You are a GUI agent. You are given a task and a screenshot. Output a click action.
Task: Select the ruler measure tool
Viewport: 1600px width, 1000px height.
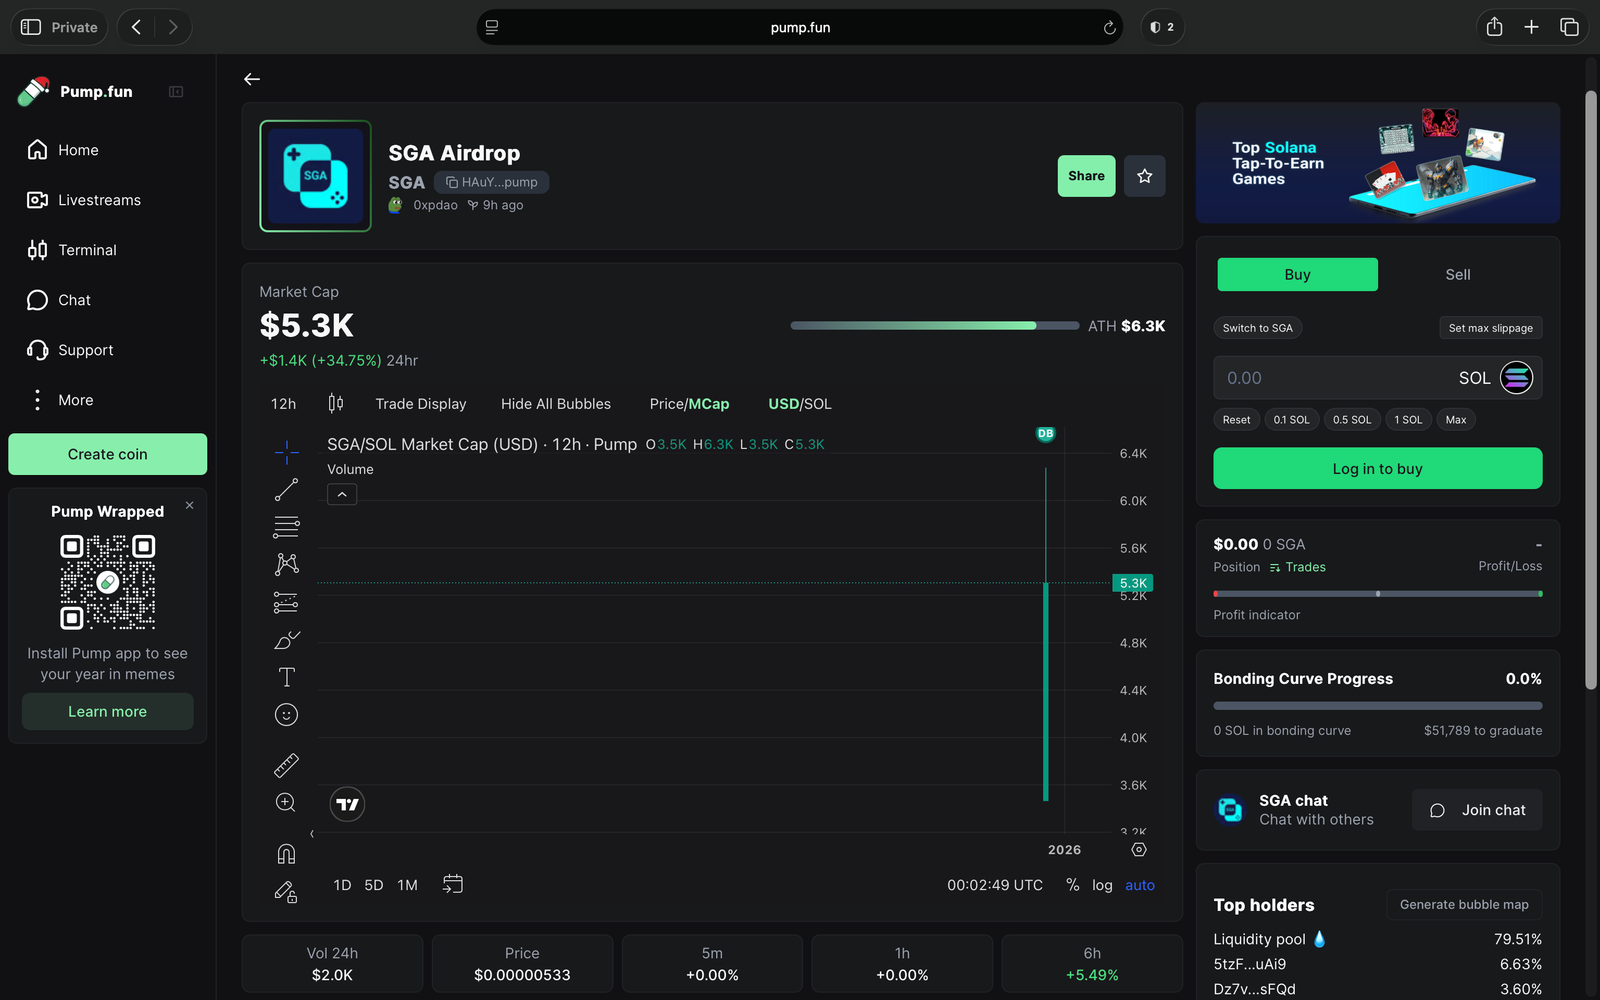[286, 765]
